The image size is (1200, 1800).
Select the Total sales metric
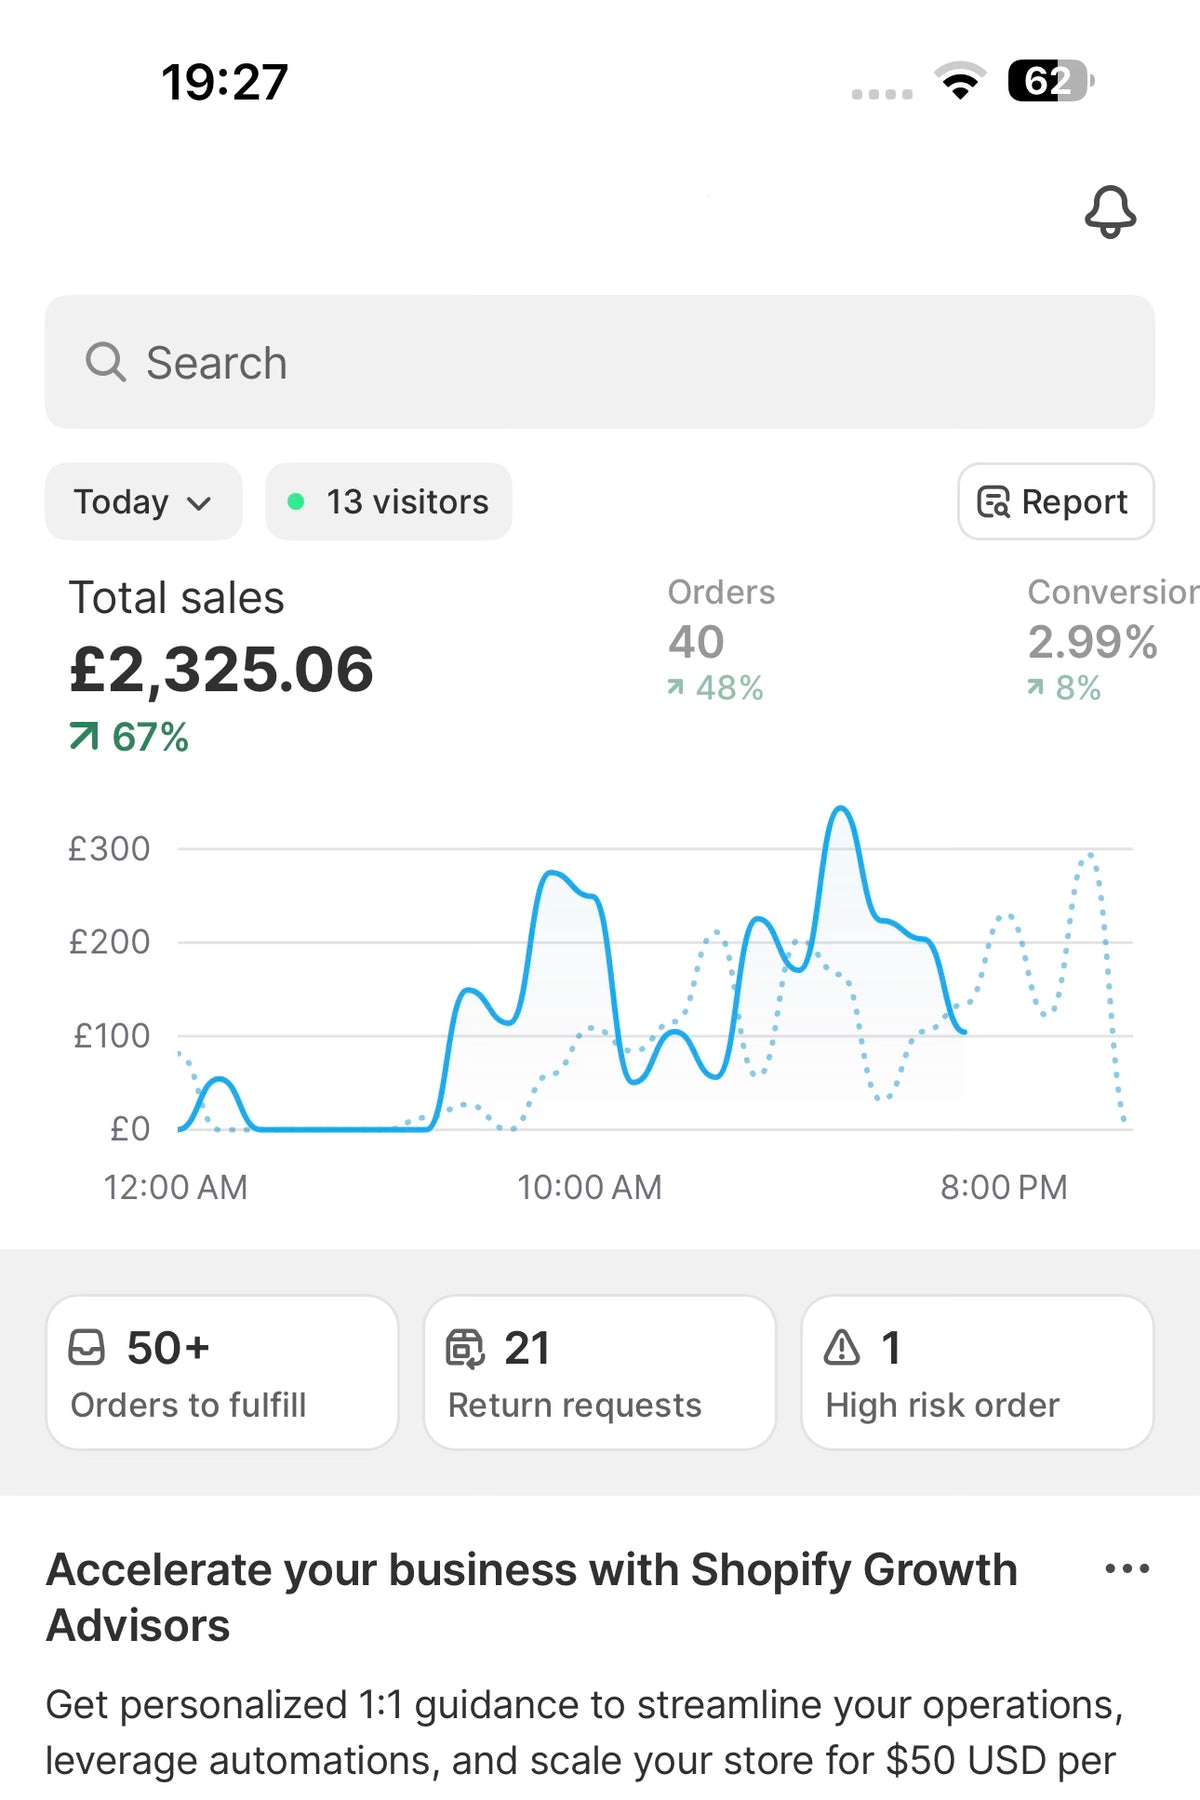pyautogui.click(x=222, y=665)
